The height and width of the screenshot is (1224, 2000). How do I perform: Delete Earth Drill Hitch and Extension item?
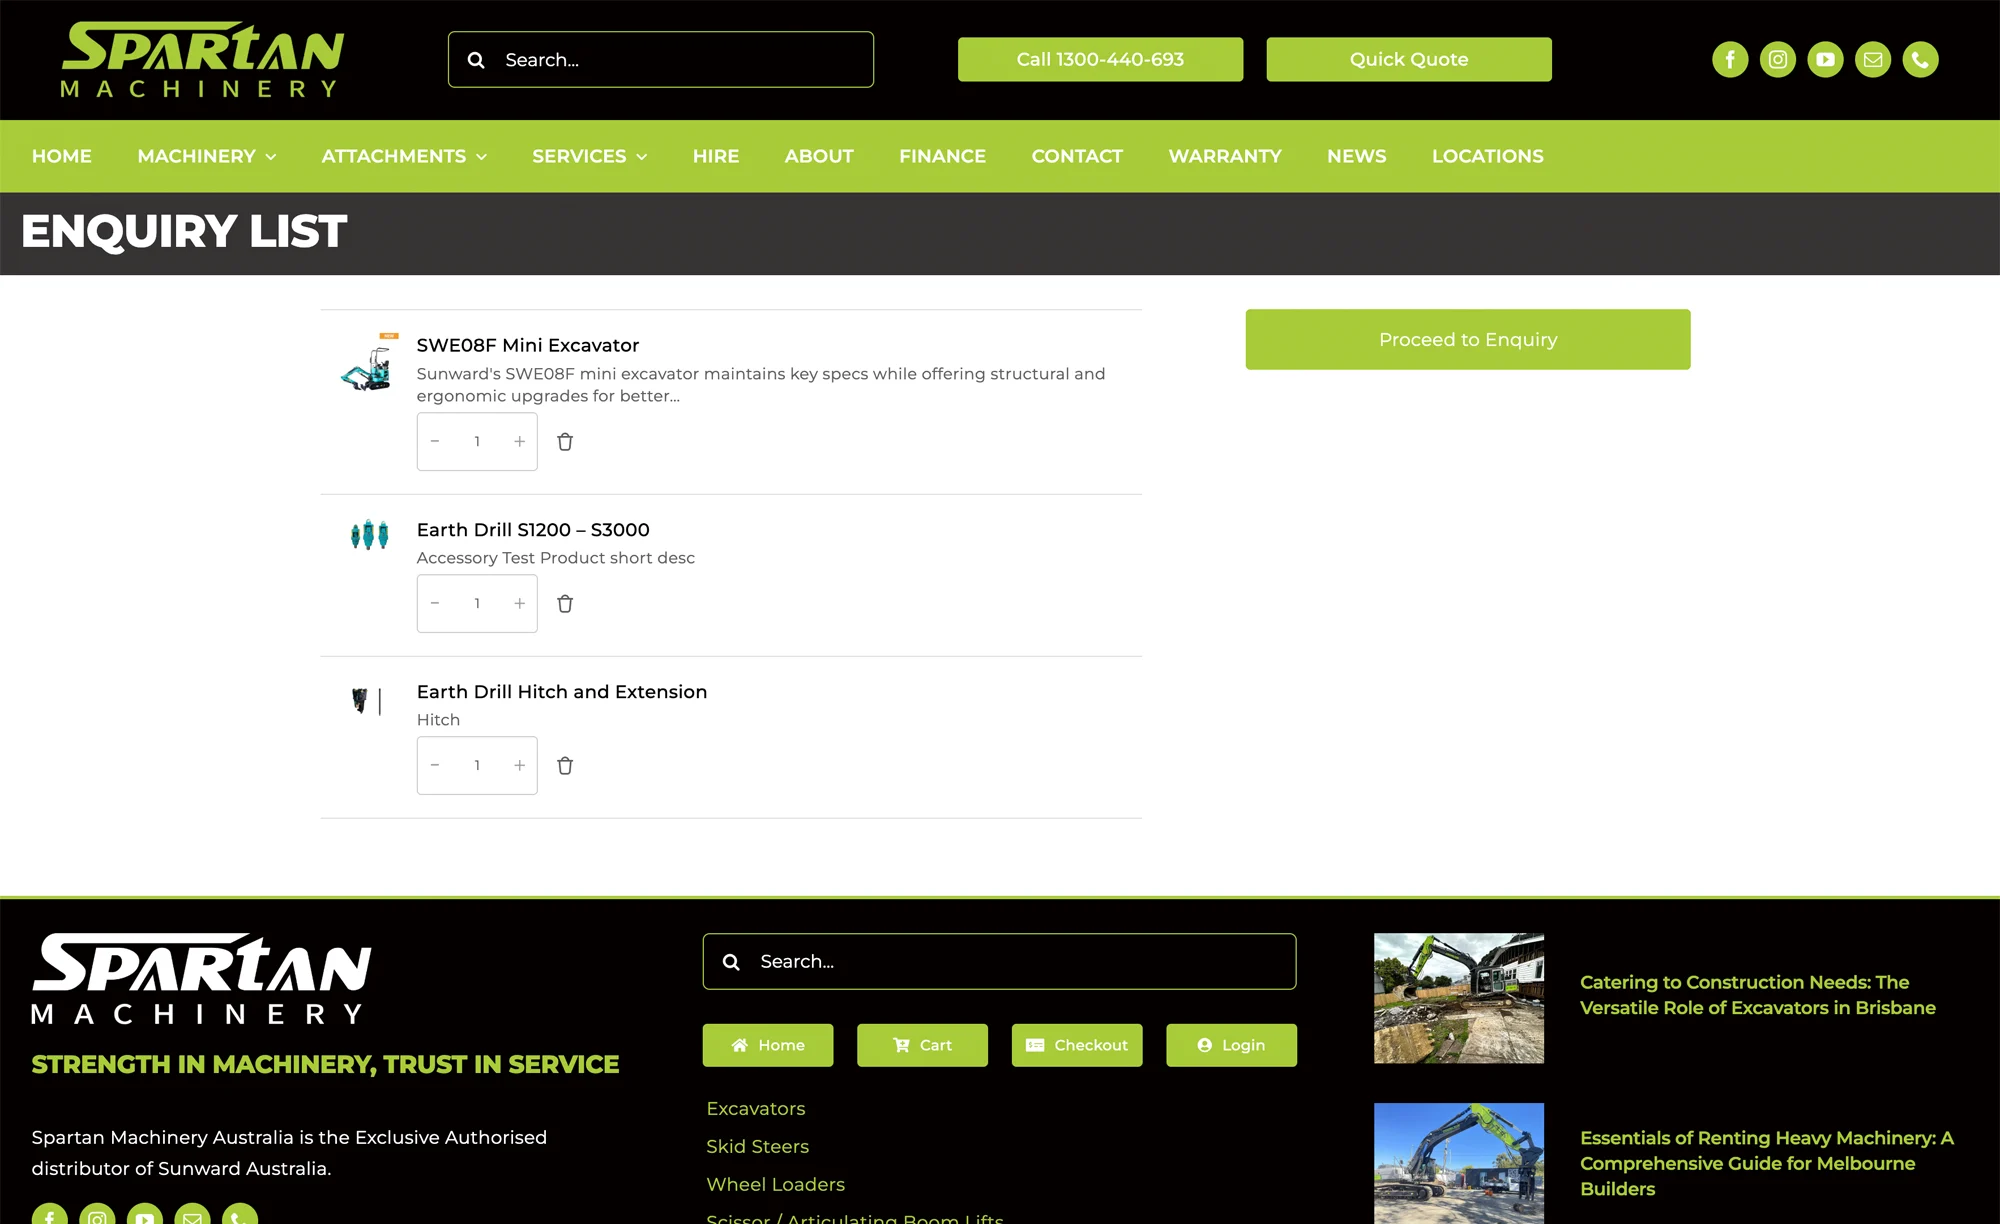click(x=565, y=766)
